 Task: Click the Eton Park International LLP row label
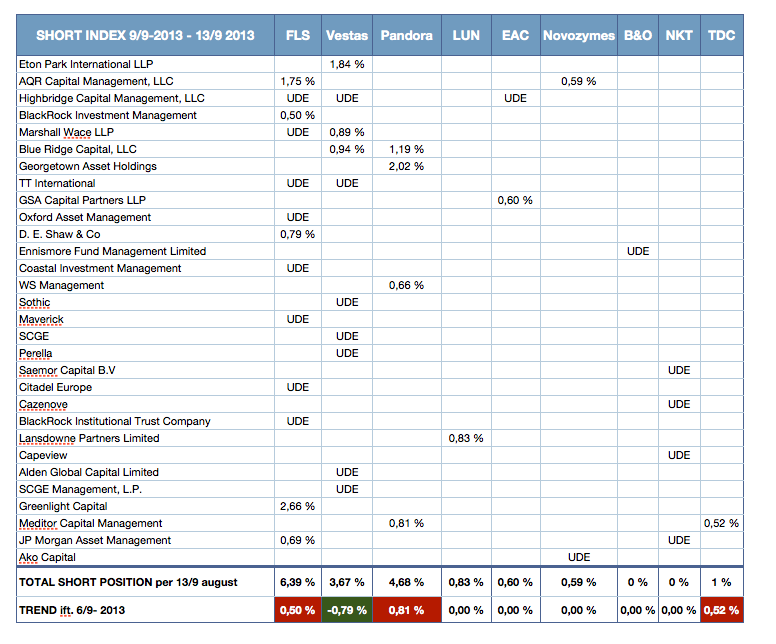coord(86,64)
